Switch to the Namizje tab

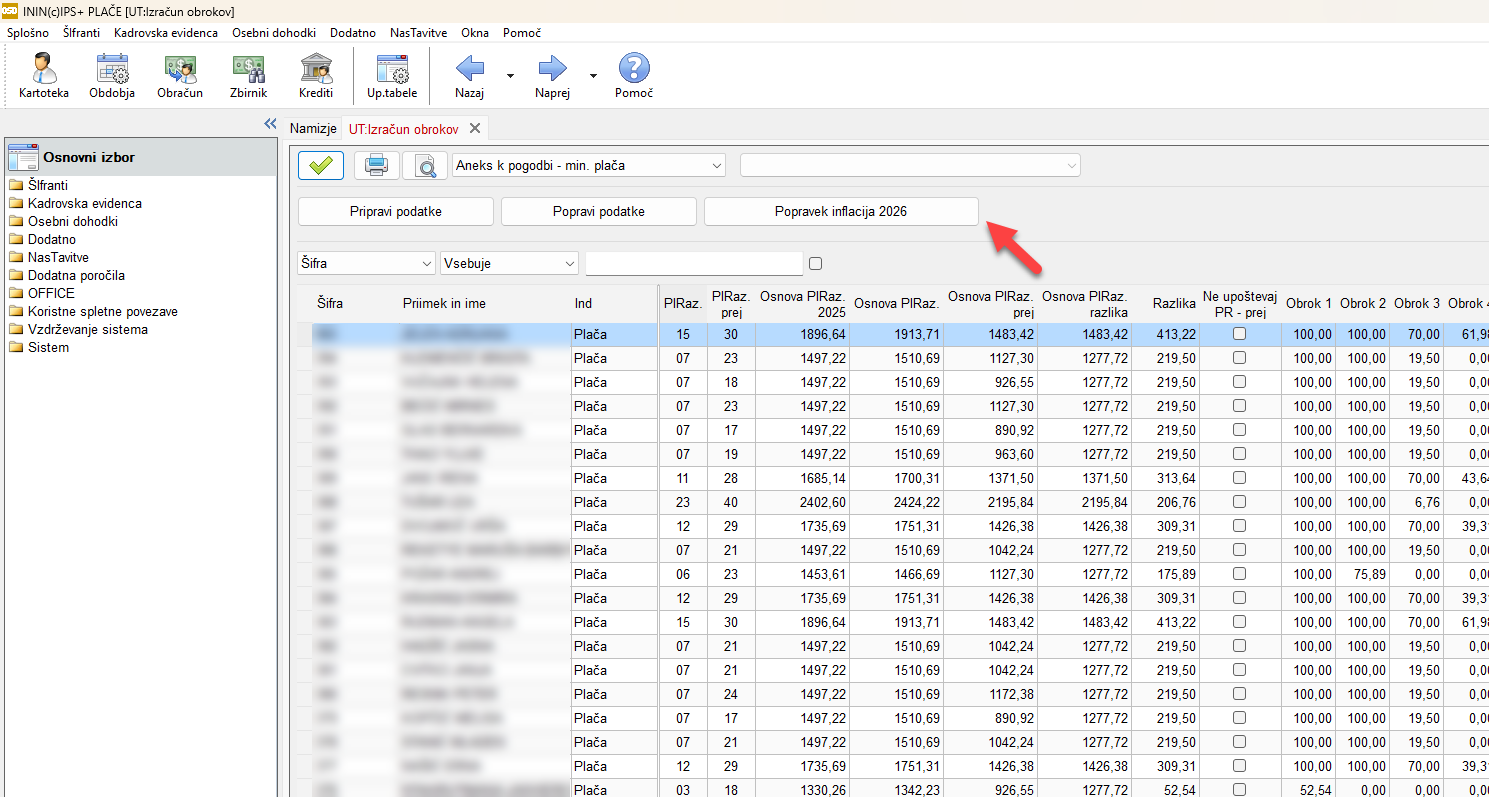click(313, 129)
